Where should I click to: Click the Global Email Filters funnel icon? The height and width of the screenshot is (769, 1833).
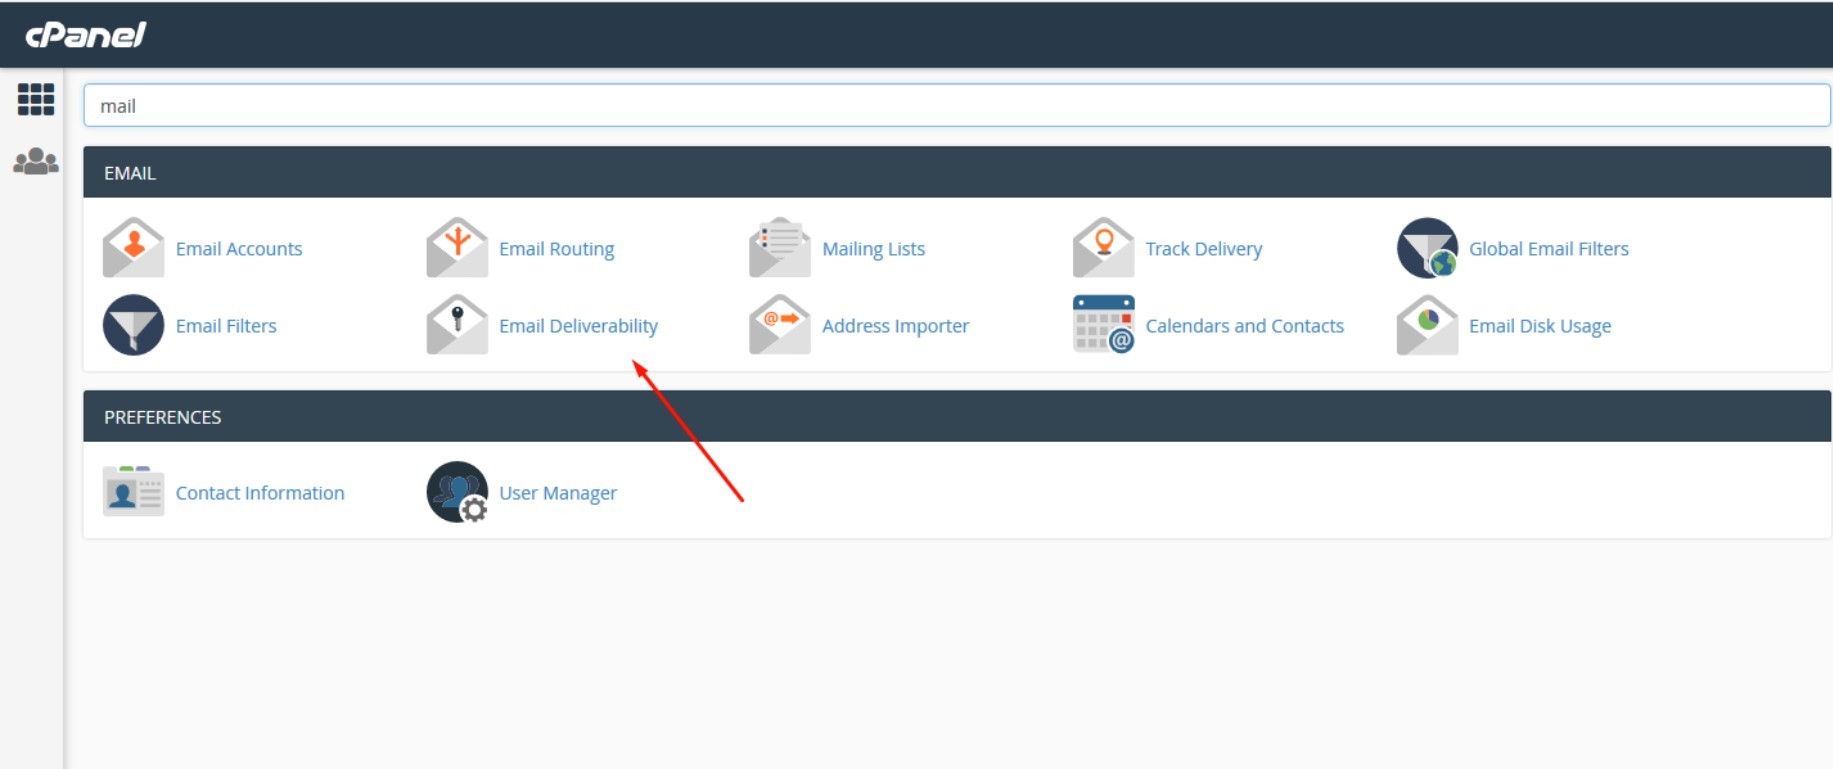[x=1427, y=248]
